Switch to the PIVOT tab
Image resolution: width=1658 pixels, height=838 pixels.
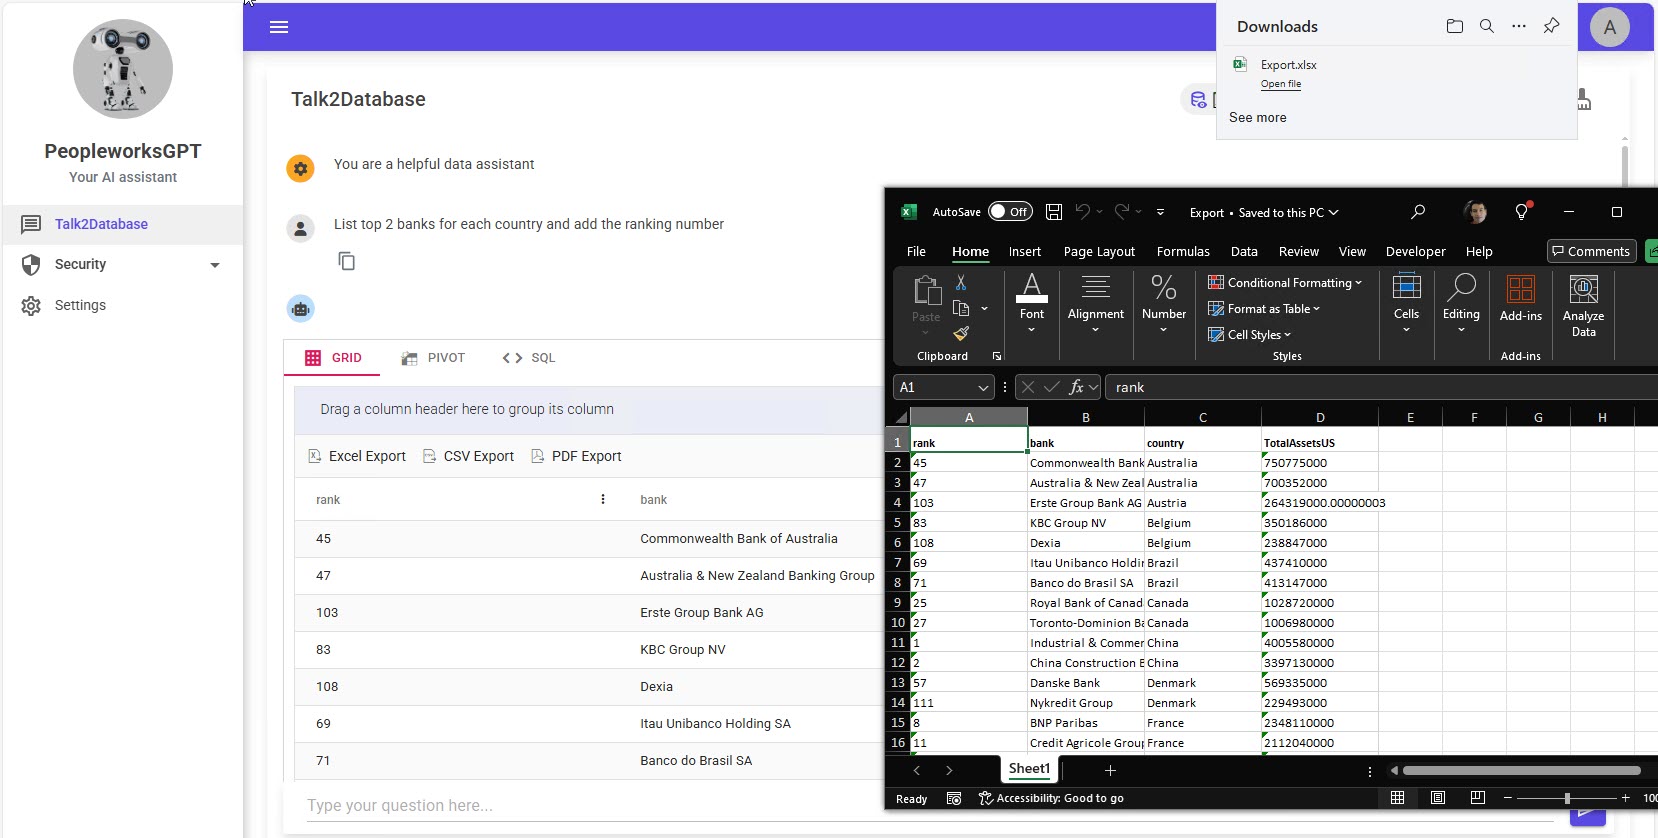[433, 358]
